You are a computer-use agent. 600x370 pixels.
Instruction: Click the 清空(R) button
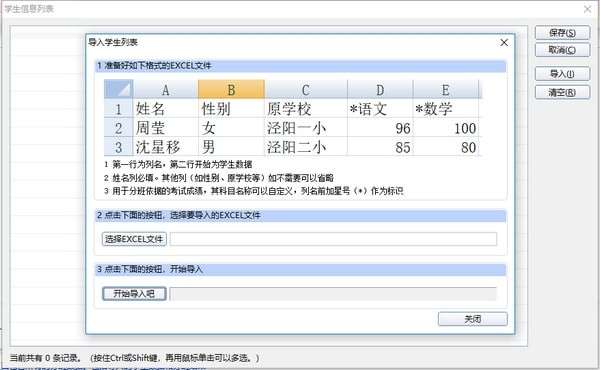(x=562, y=92)
